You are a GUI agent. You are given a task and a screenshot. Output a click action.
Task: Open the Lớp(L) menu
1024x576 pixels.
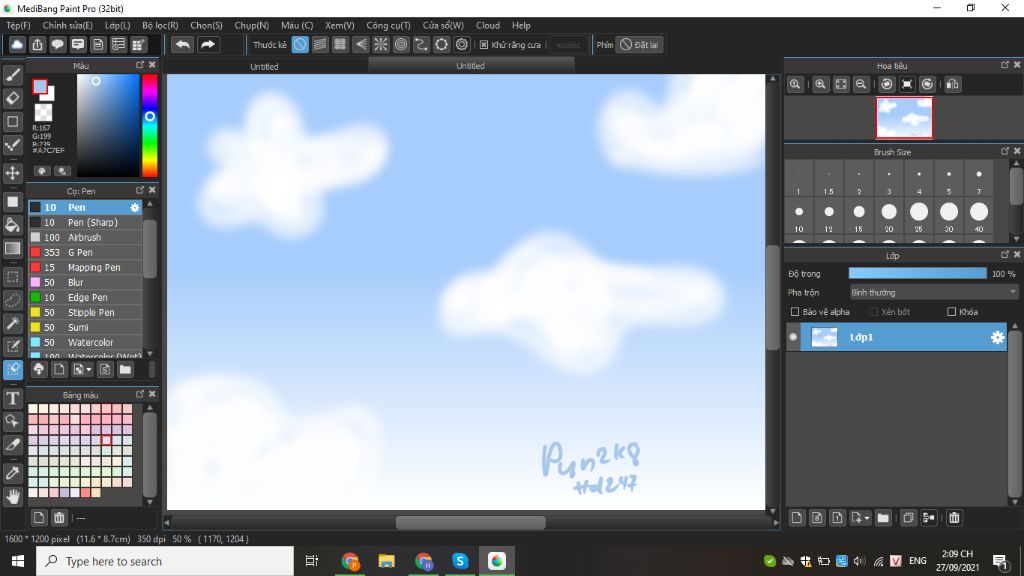click(x=118, y=25)
